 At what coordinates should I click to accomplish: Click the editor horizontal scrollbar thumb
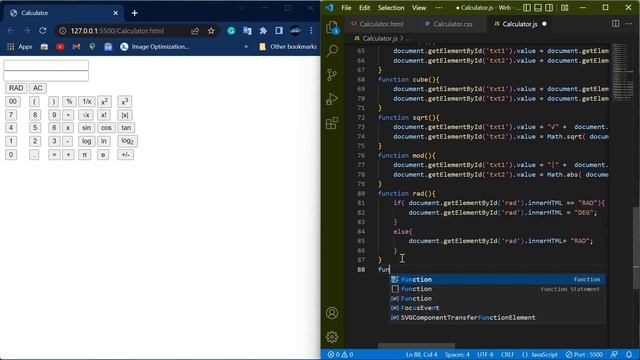click(x=416, y=346)
